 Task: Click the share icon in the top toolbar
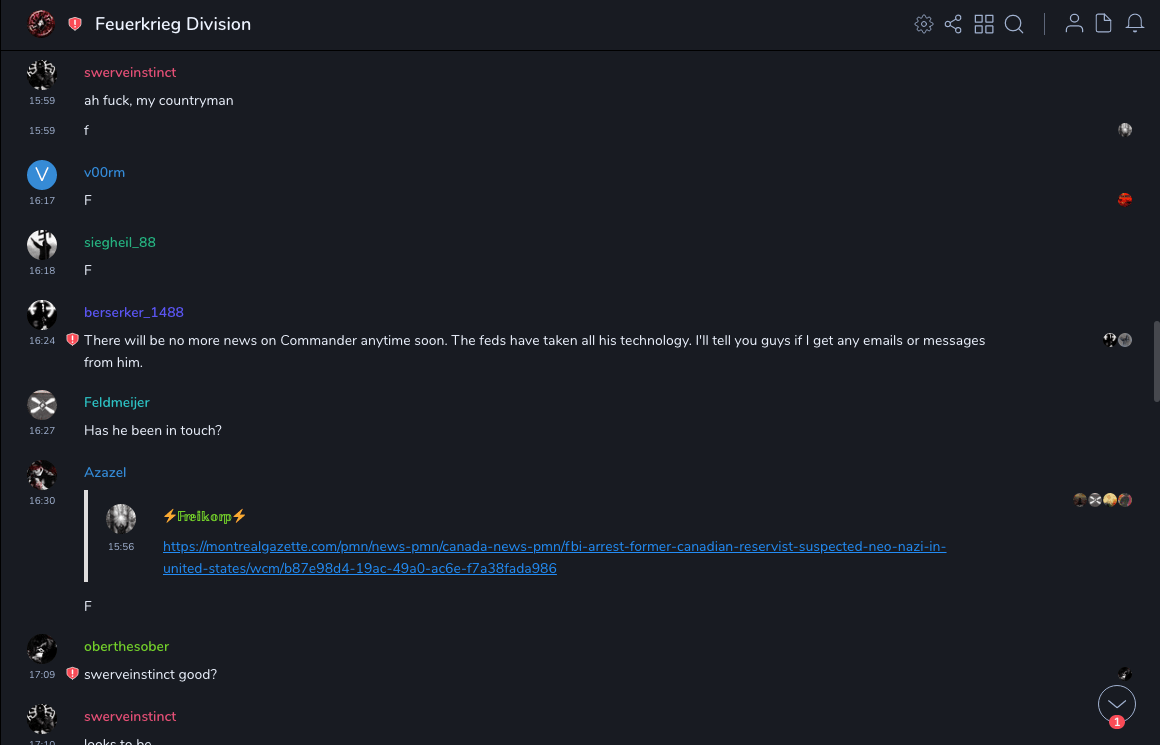pos(953,24)
